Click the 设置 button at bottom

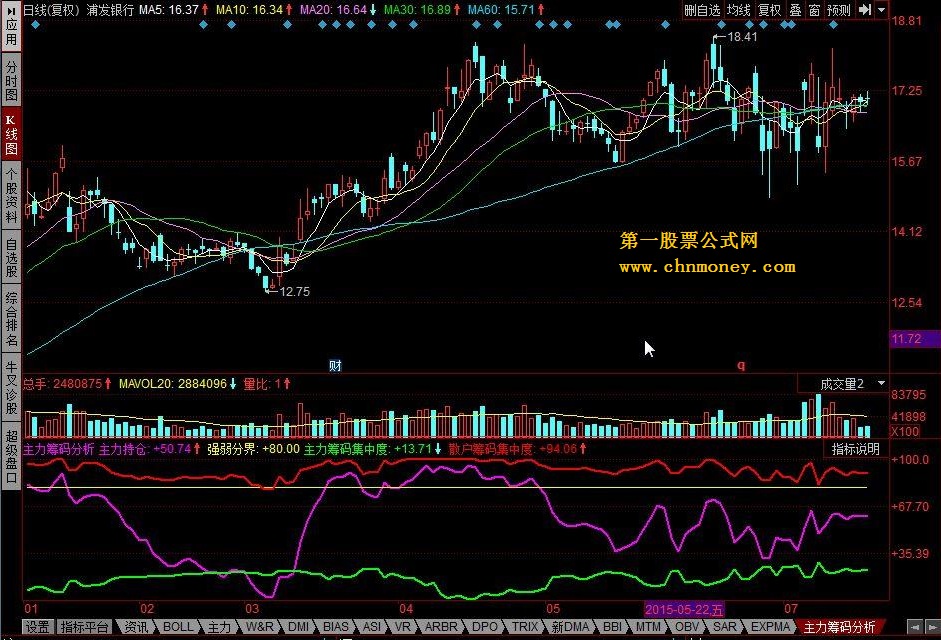coord(38,627)
